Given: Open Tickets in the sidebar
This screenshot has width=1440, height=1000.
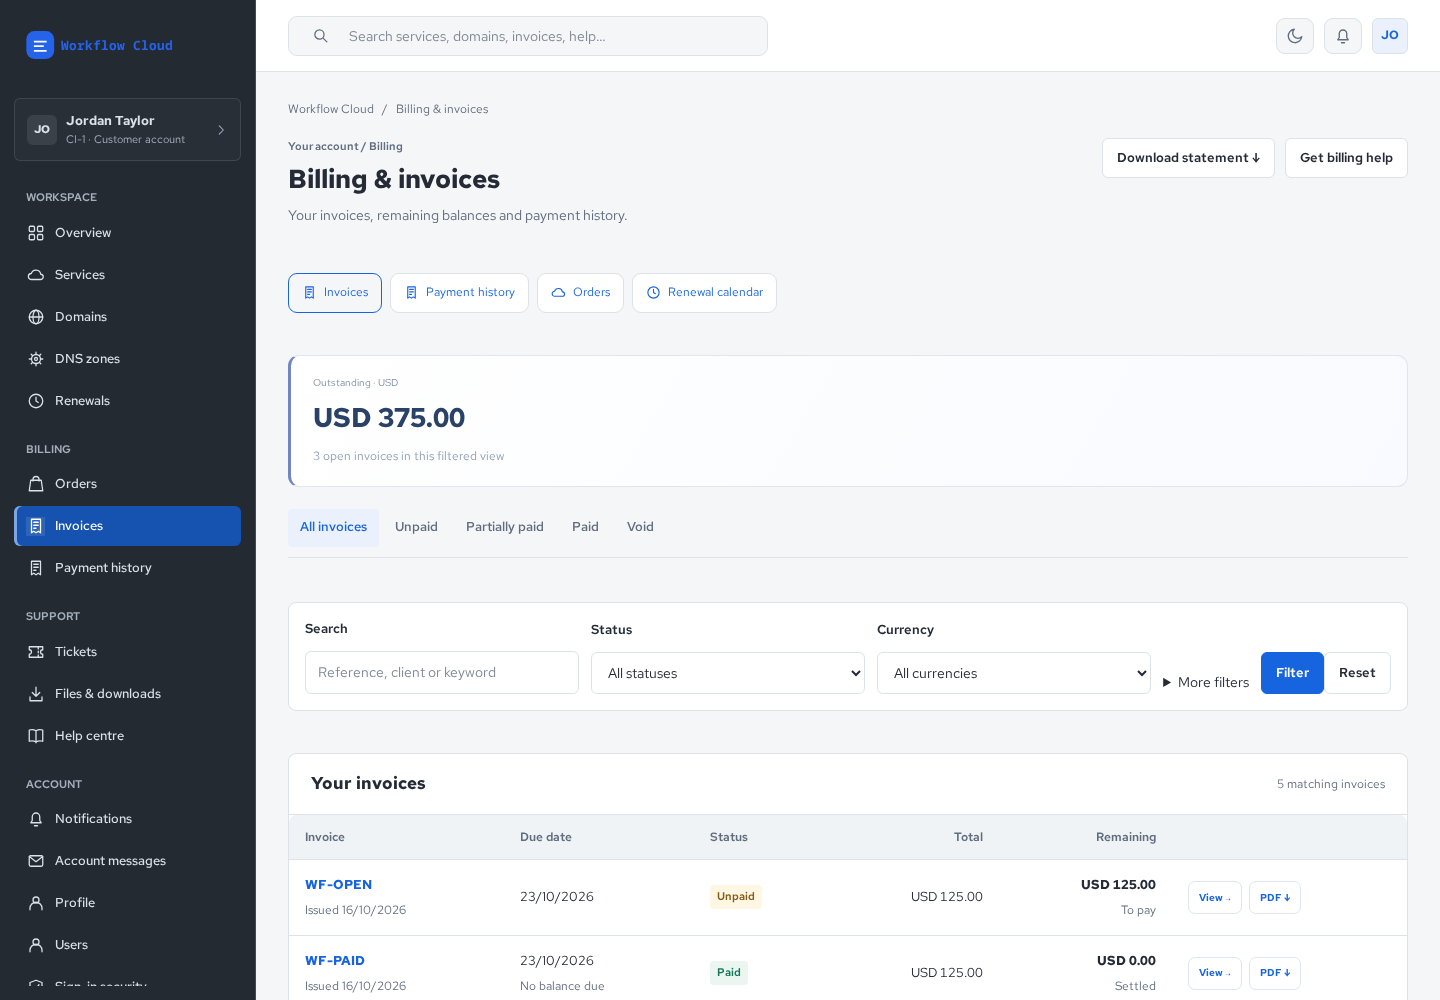Looking at the screenshot, I should (x=127, y=652).
